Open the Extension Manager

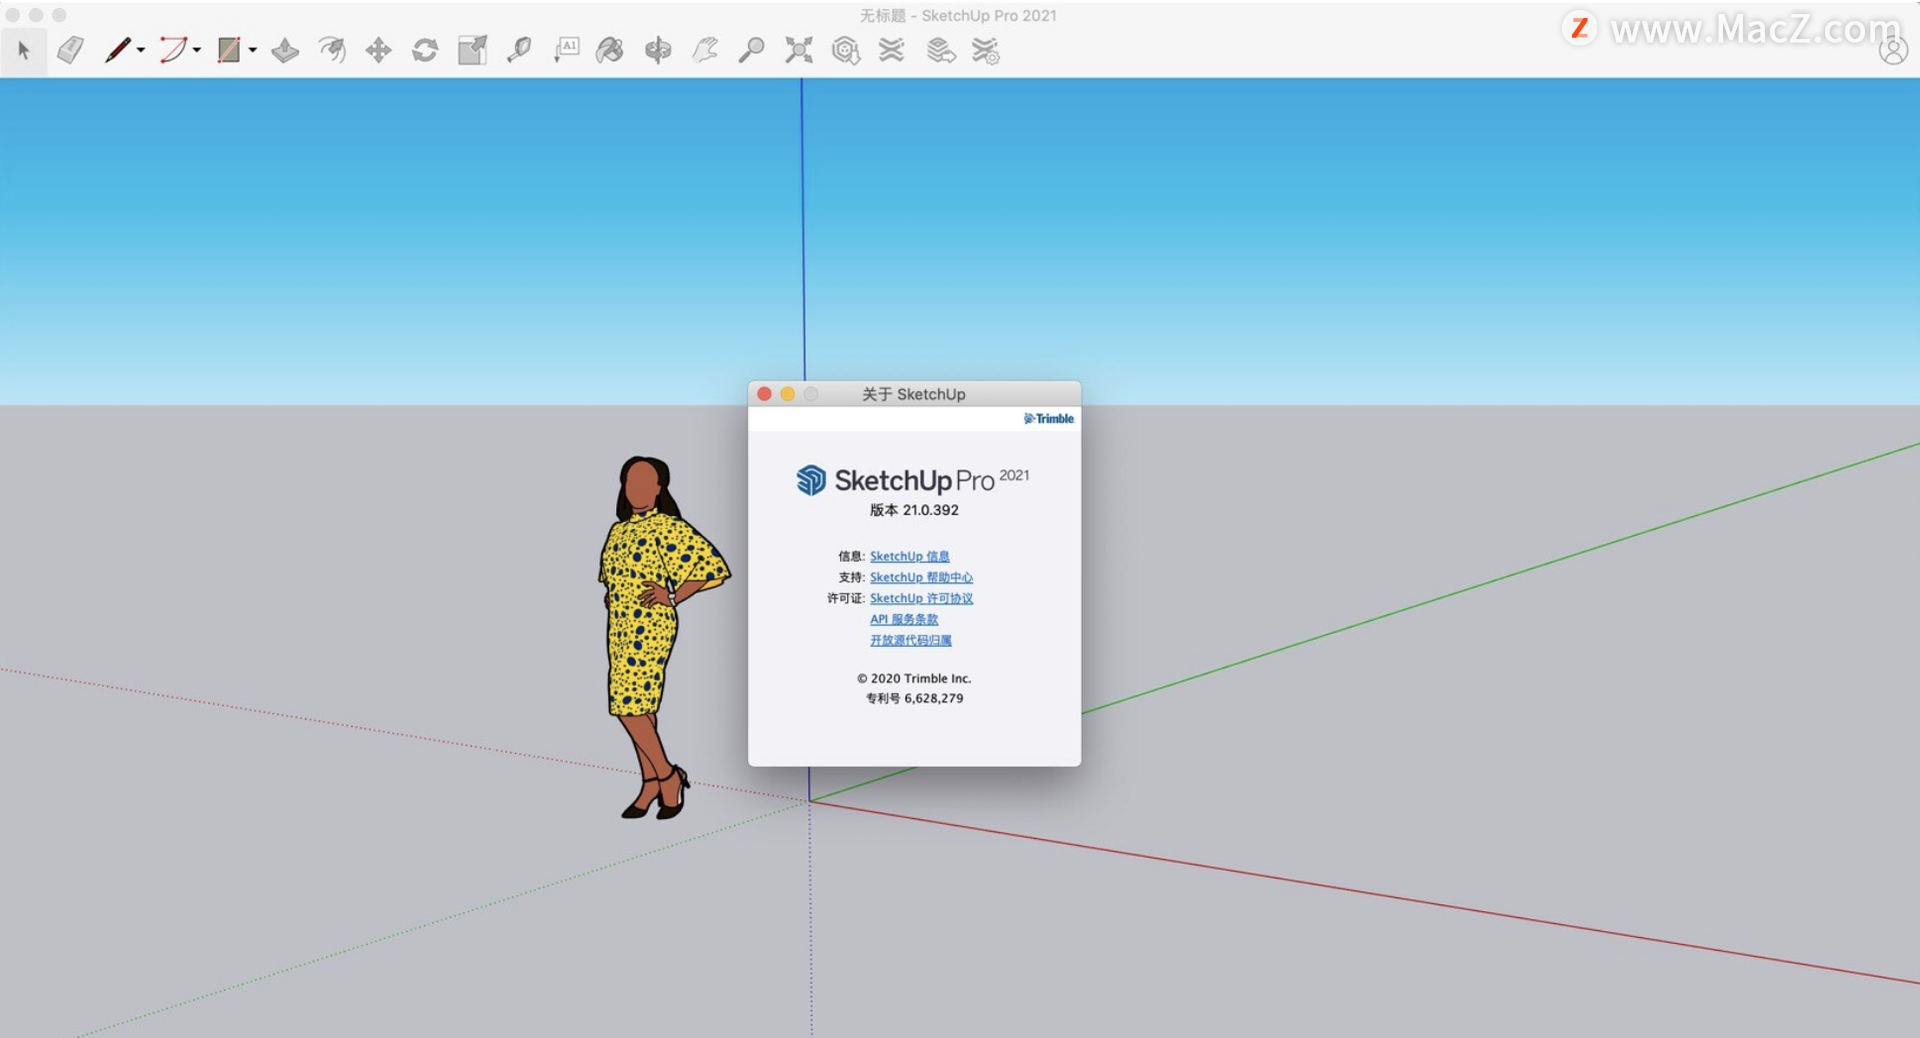coord(986,50)
